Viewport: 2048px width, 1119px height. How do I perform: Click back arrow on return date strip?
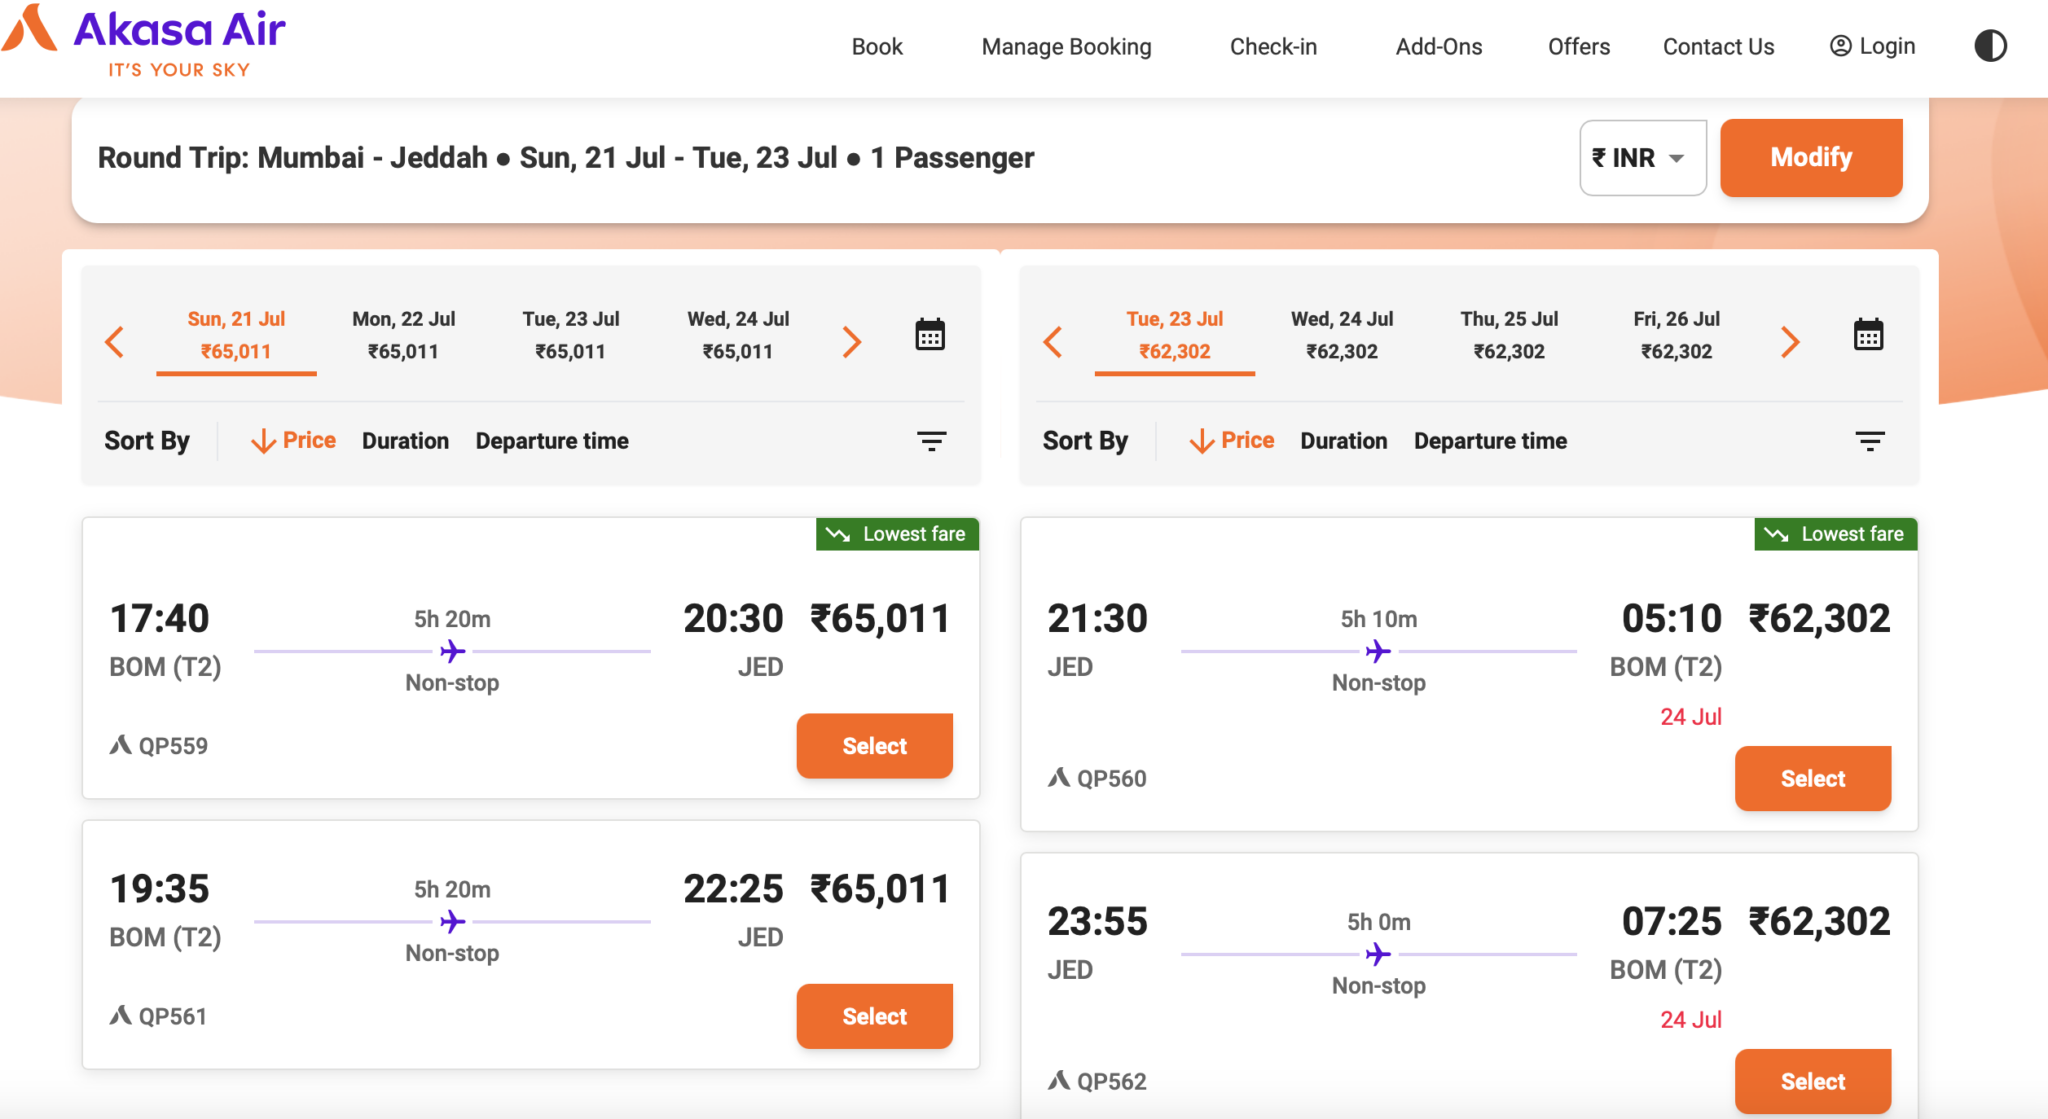1053,341
